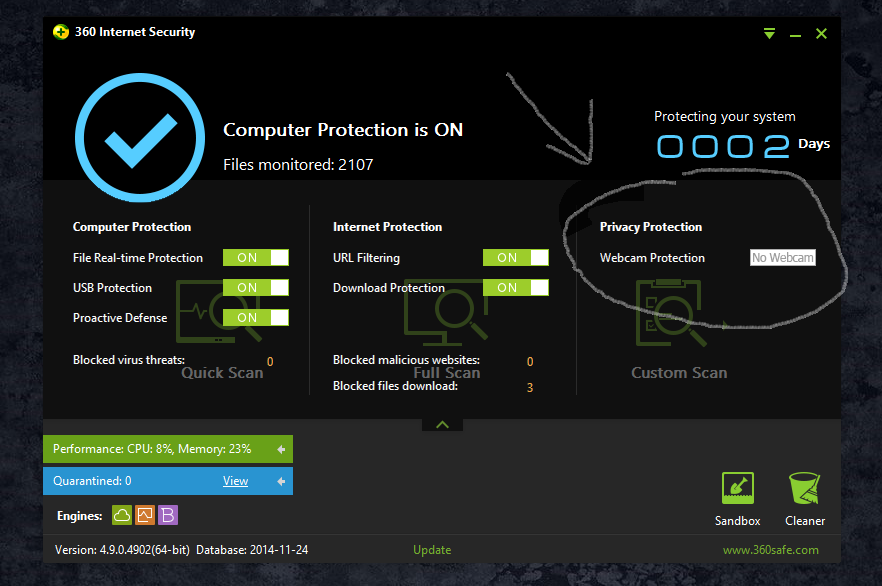This screenshot has width=882, height=586.
Task: Click the Quarantined: 0 bar
Action: 168,481
